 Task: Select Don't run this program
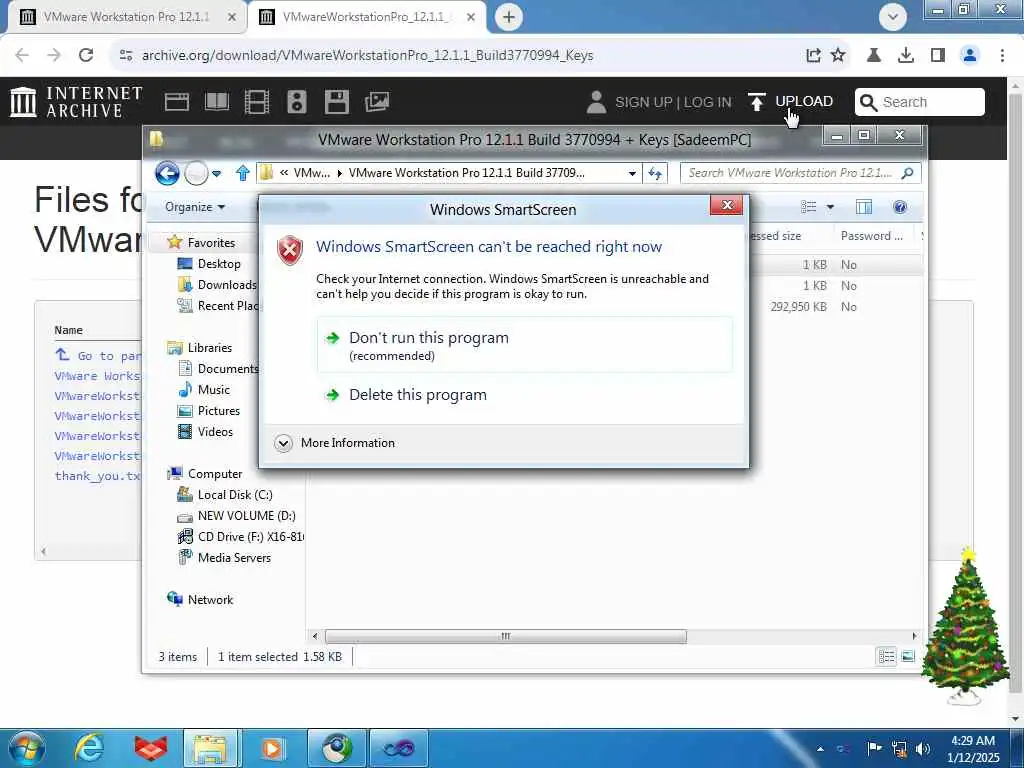click(524, 345)
